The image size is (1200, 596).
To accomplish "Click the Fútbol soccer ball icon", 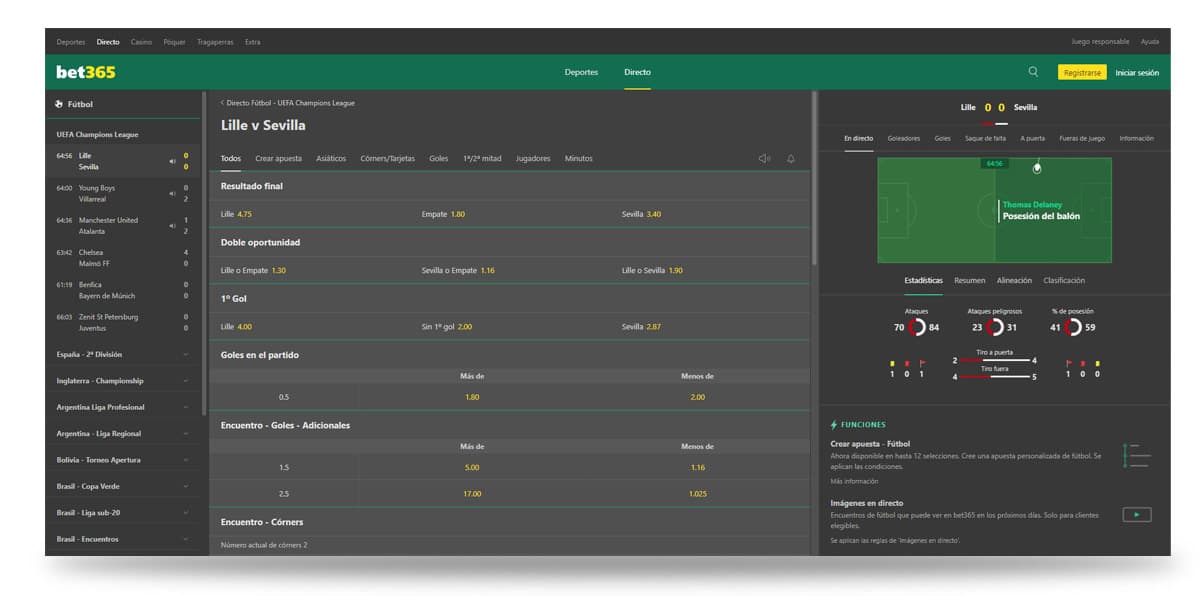I will pos(59,104).
